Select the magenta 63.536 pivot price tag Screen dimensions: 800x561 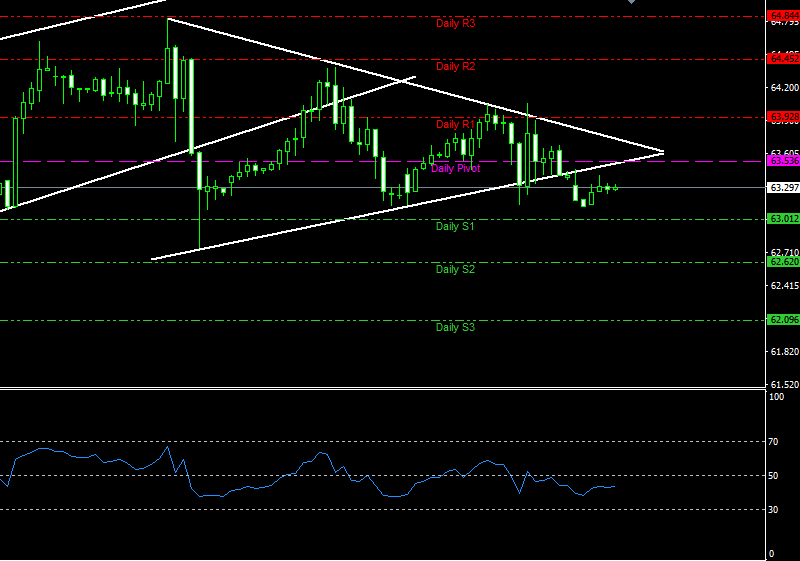(x=783, y=161)
